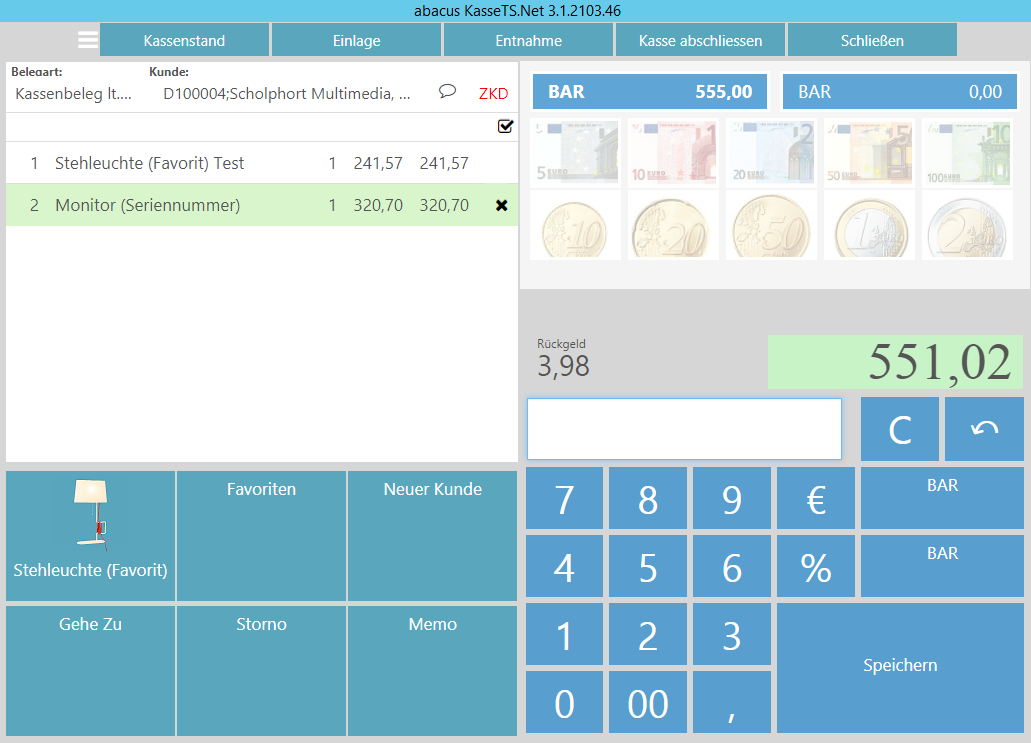
Task: Tap the 20 cent coin
Action: click(673, 225)
